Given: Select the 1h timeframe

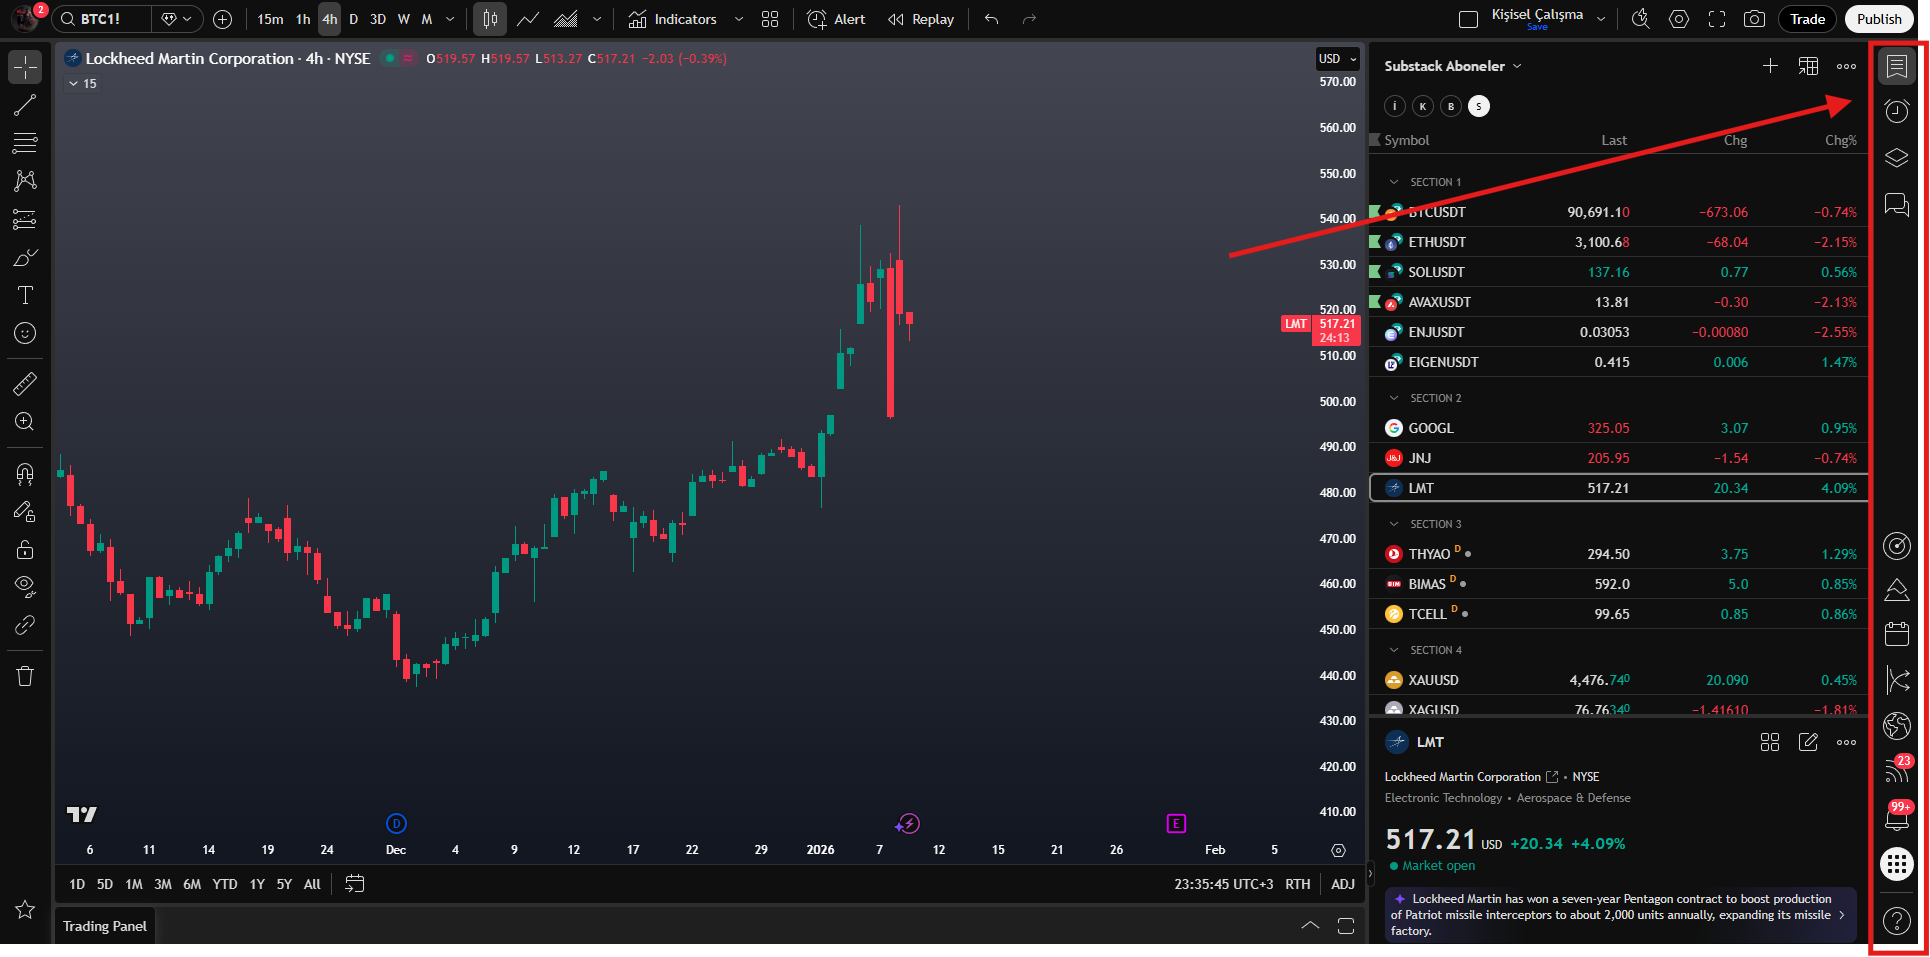Looking at the screenshot, I should click(303, 19).
